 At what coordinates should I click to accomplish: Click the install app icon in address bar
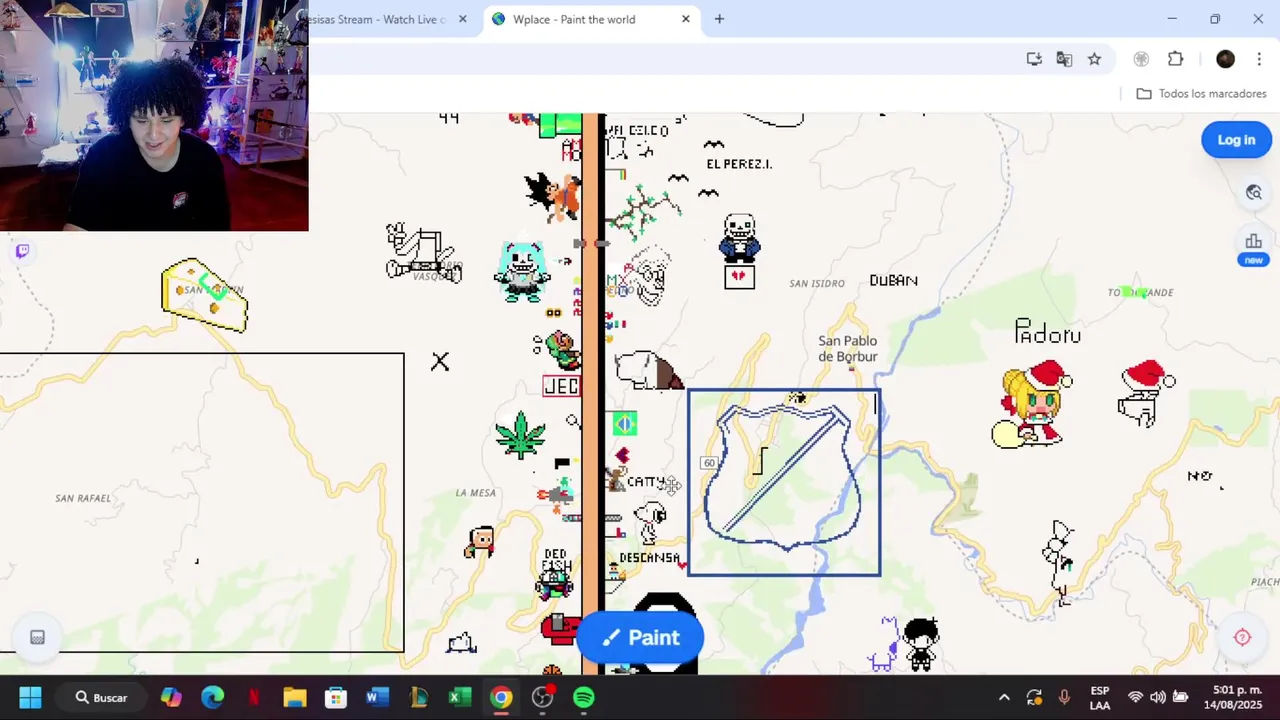point(1034,59)
